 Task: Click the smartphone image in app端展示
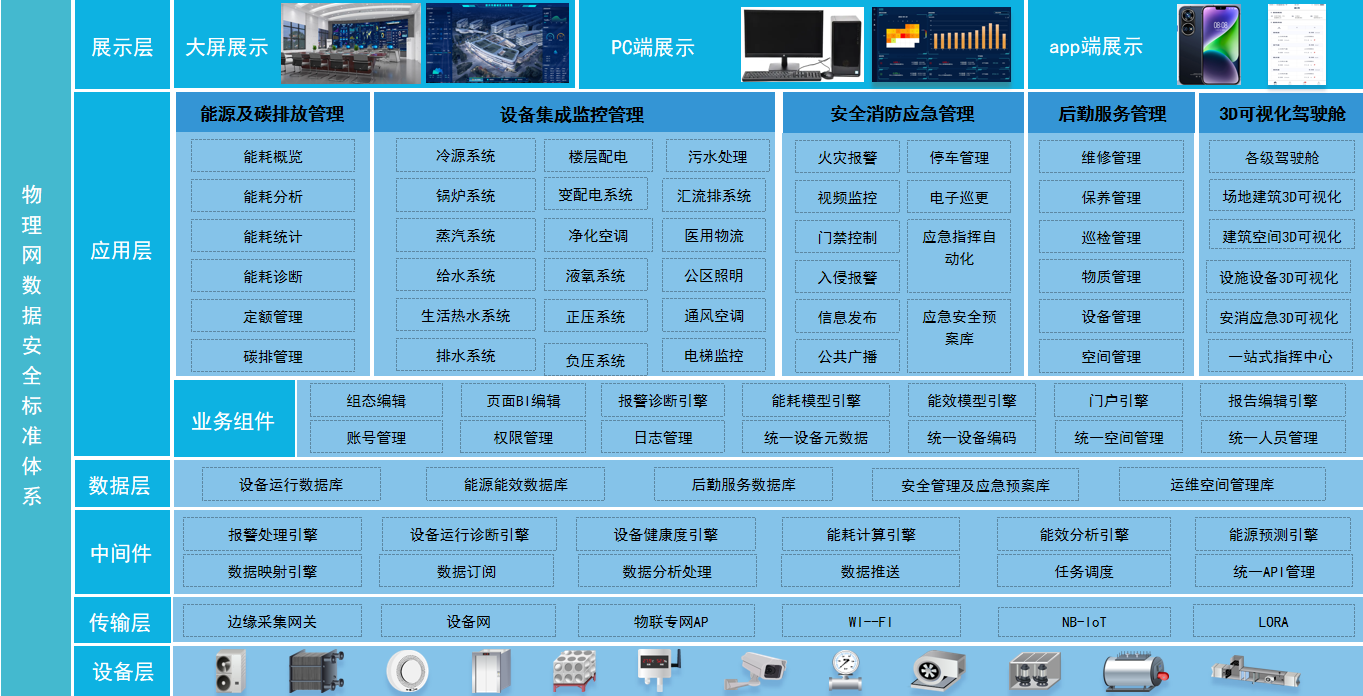1207,45
